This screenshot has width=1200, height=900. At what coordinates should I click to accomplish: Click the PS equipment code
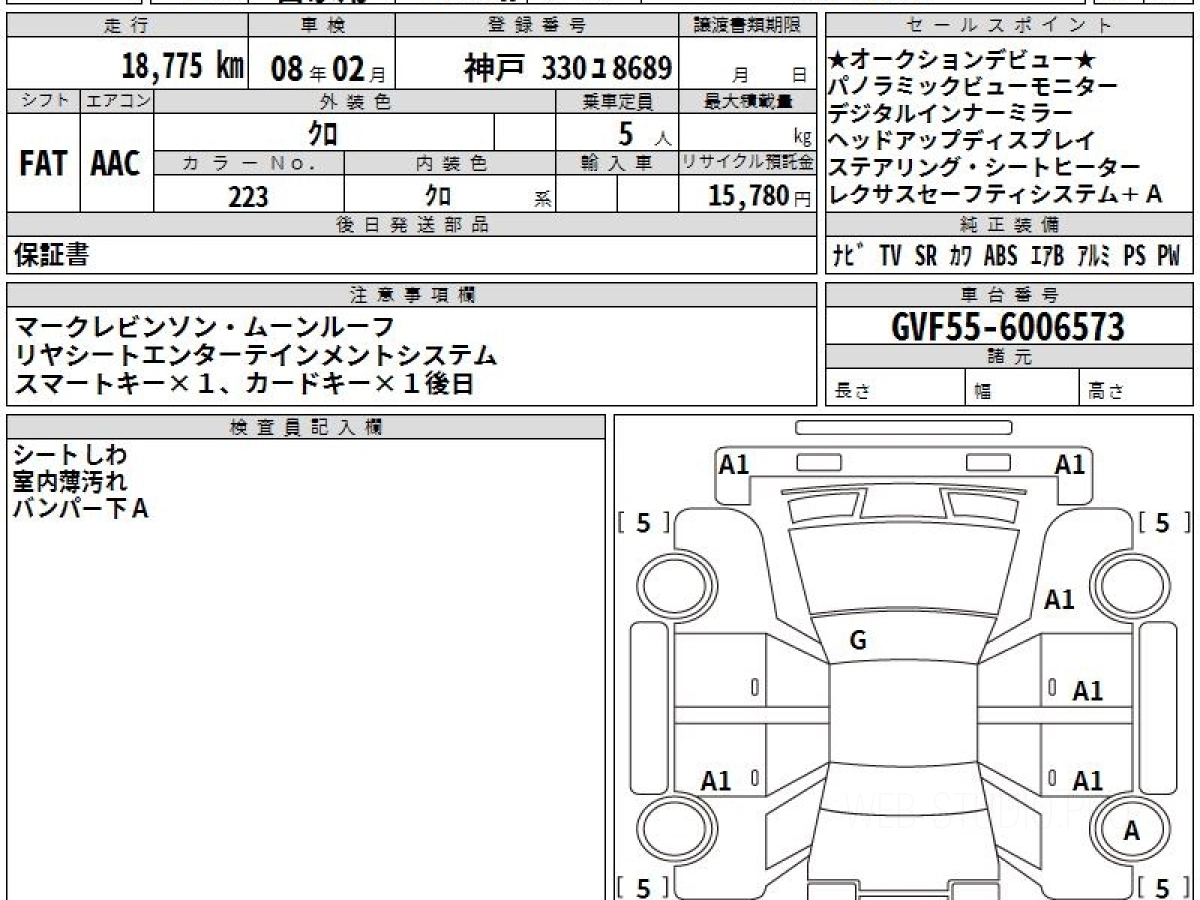(x=1135, y=256)
